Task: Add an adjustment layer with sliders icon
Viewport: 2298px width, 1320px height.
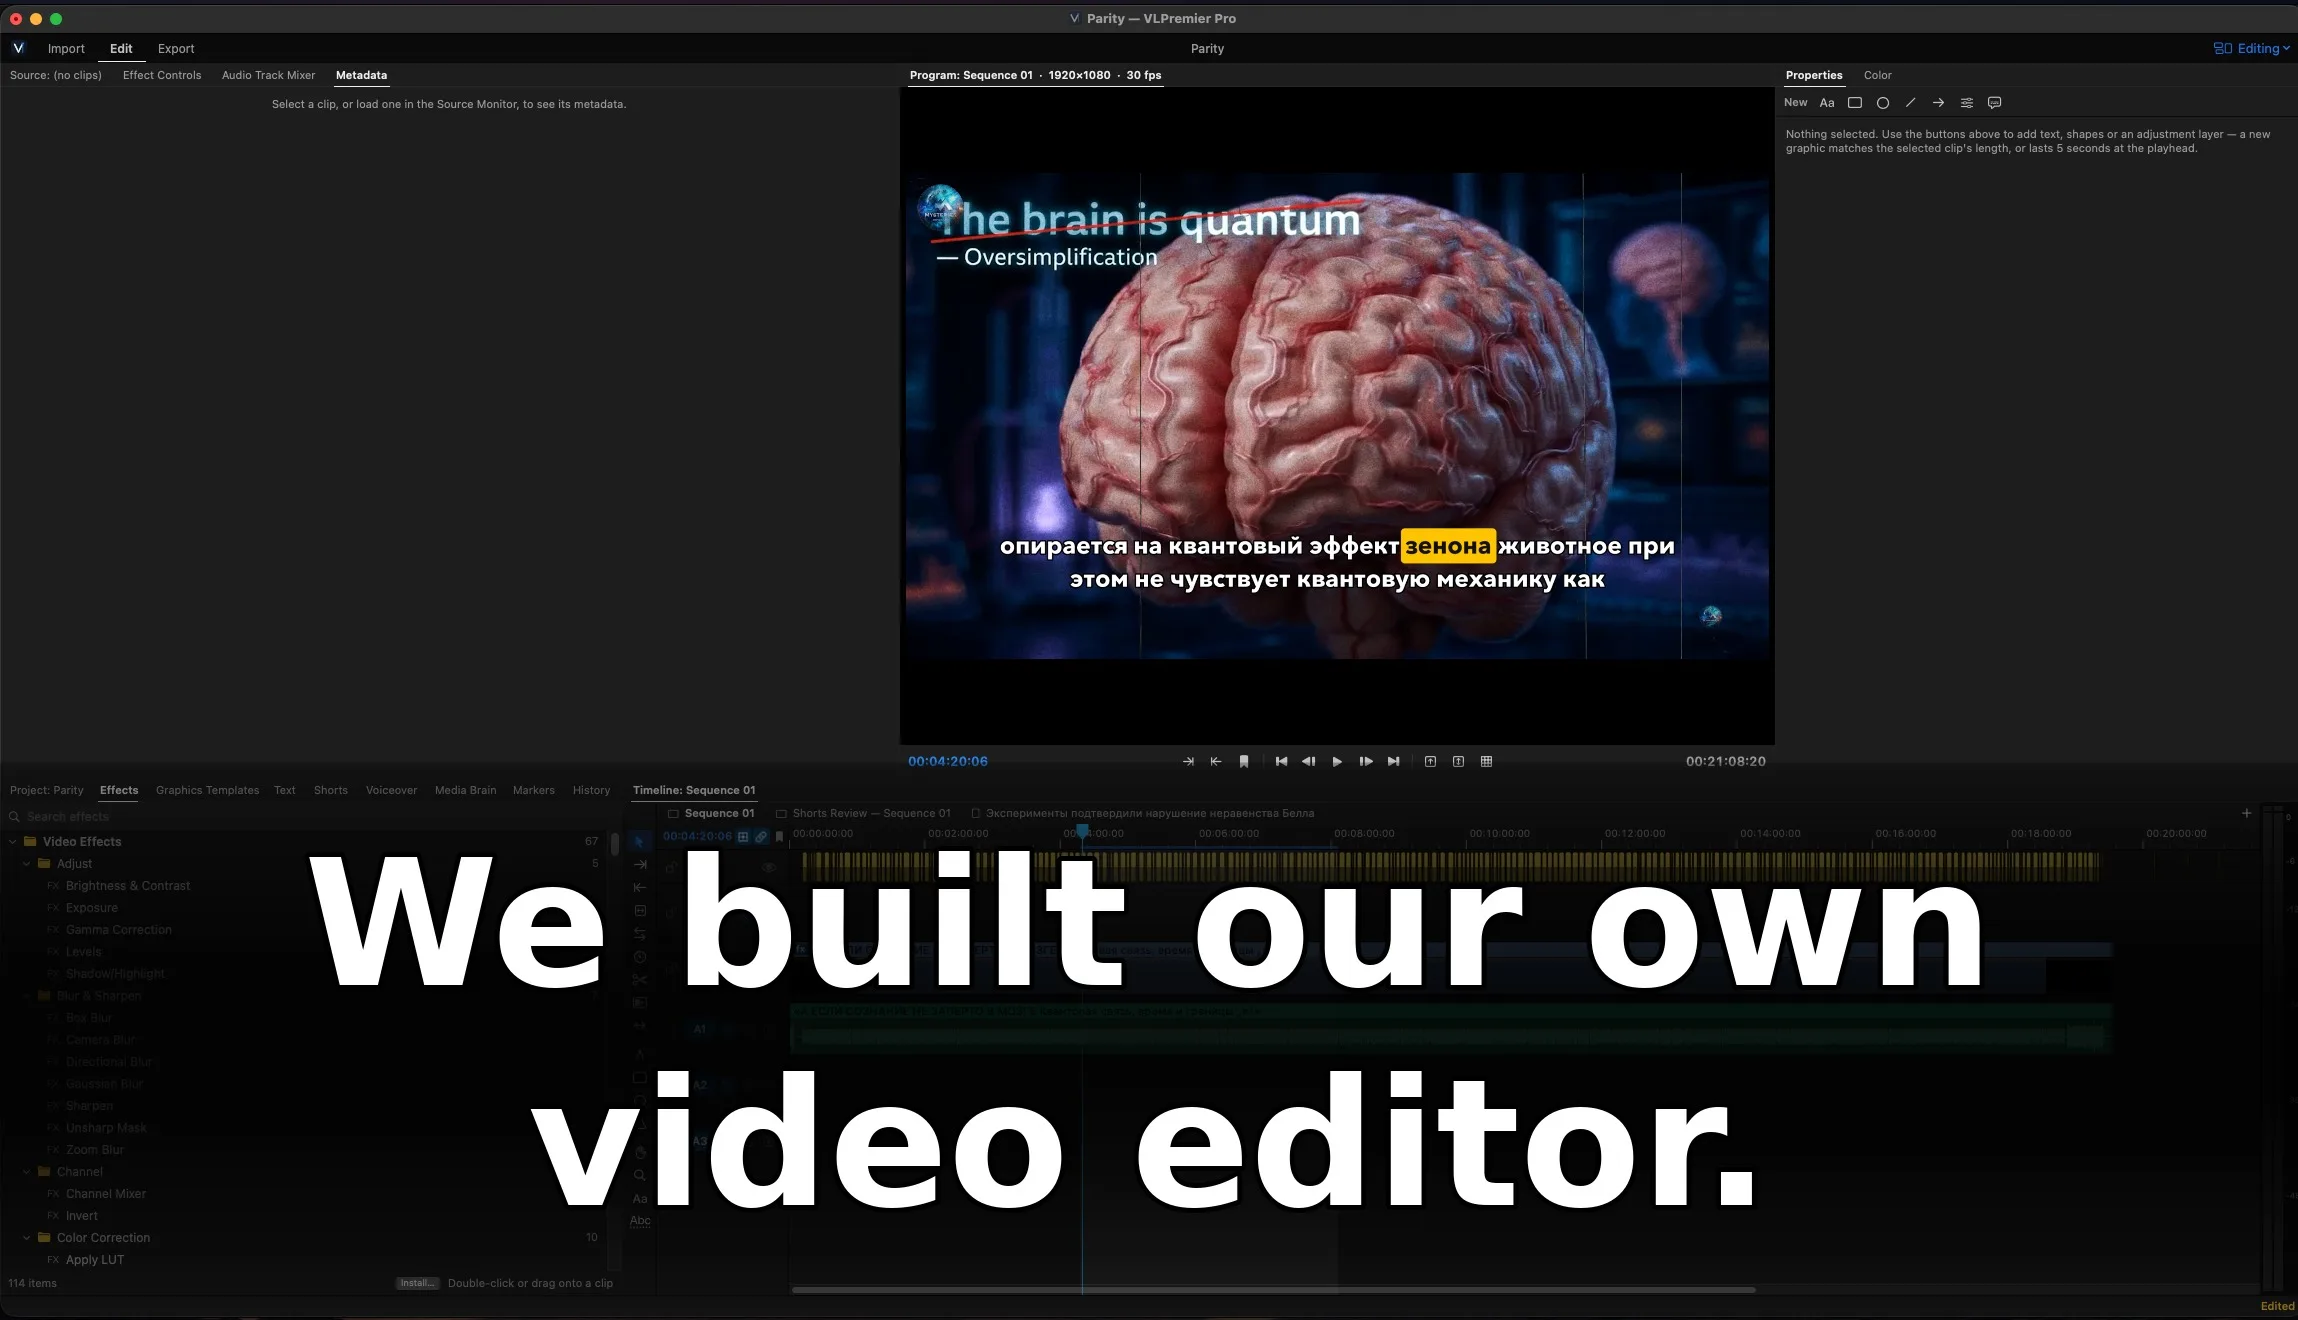Action: pos(1967,103)
